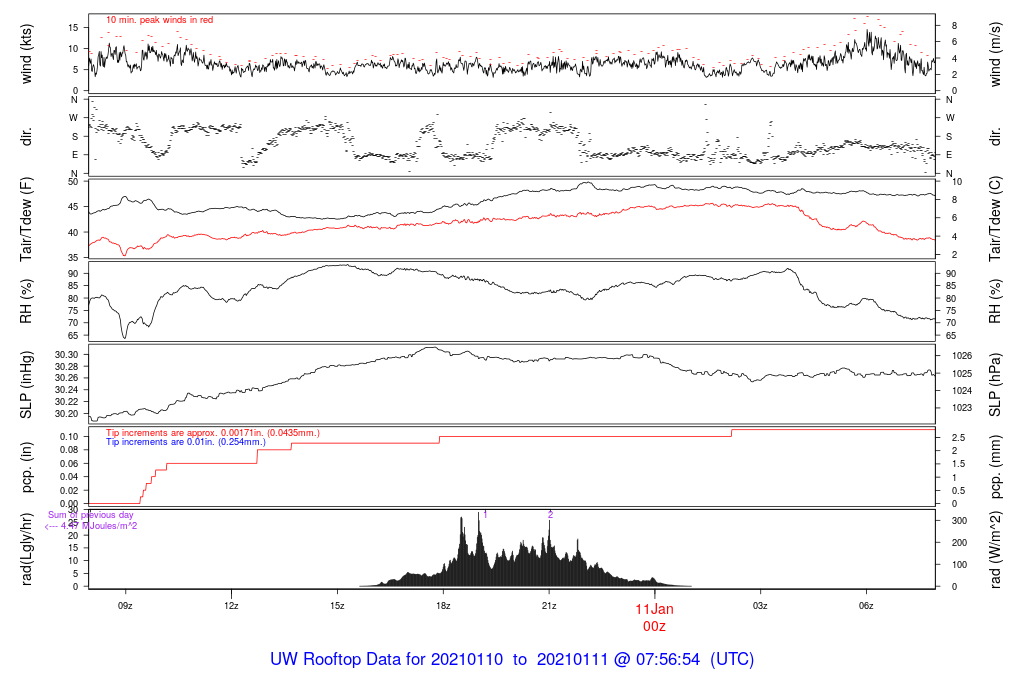
Task: Select the 1023 hPa tick value
Action: tap(962, 408)
